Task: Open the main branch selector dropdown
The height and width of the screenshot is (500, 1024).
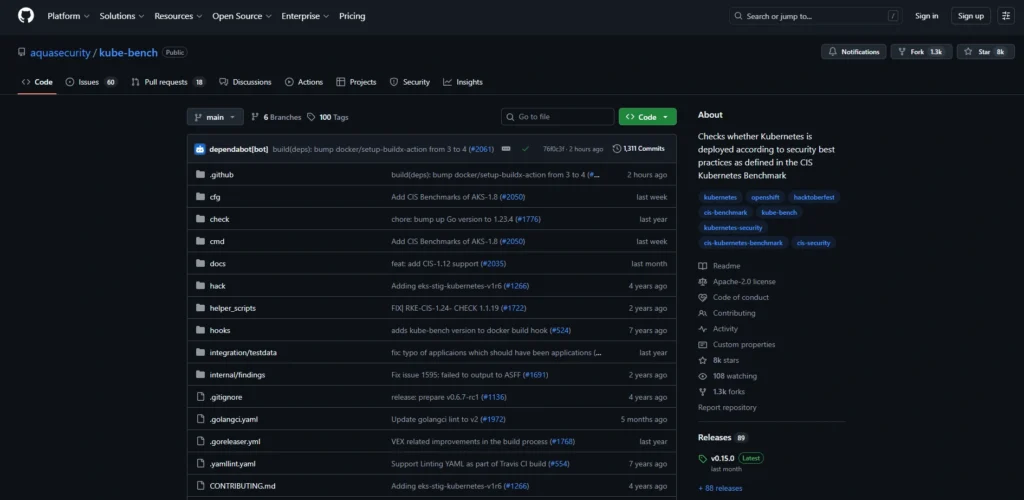Action: point(215,117)
